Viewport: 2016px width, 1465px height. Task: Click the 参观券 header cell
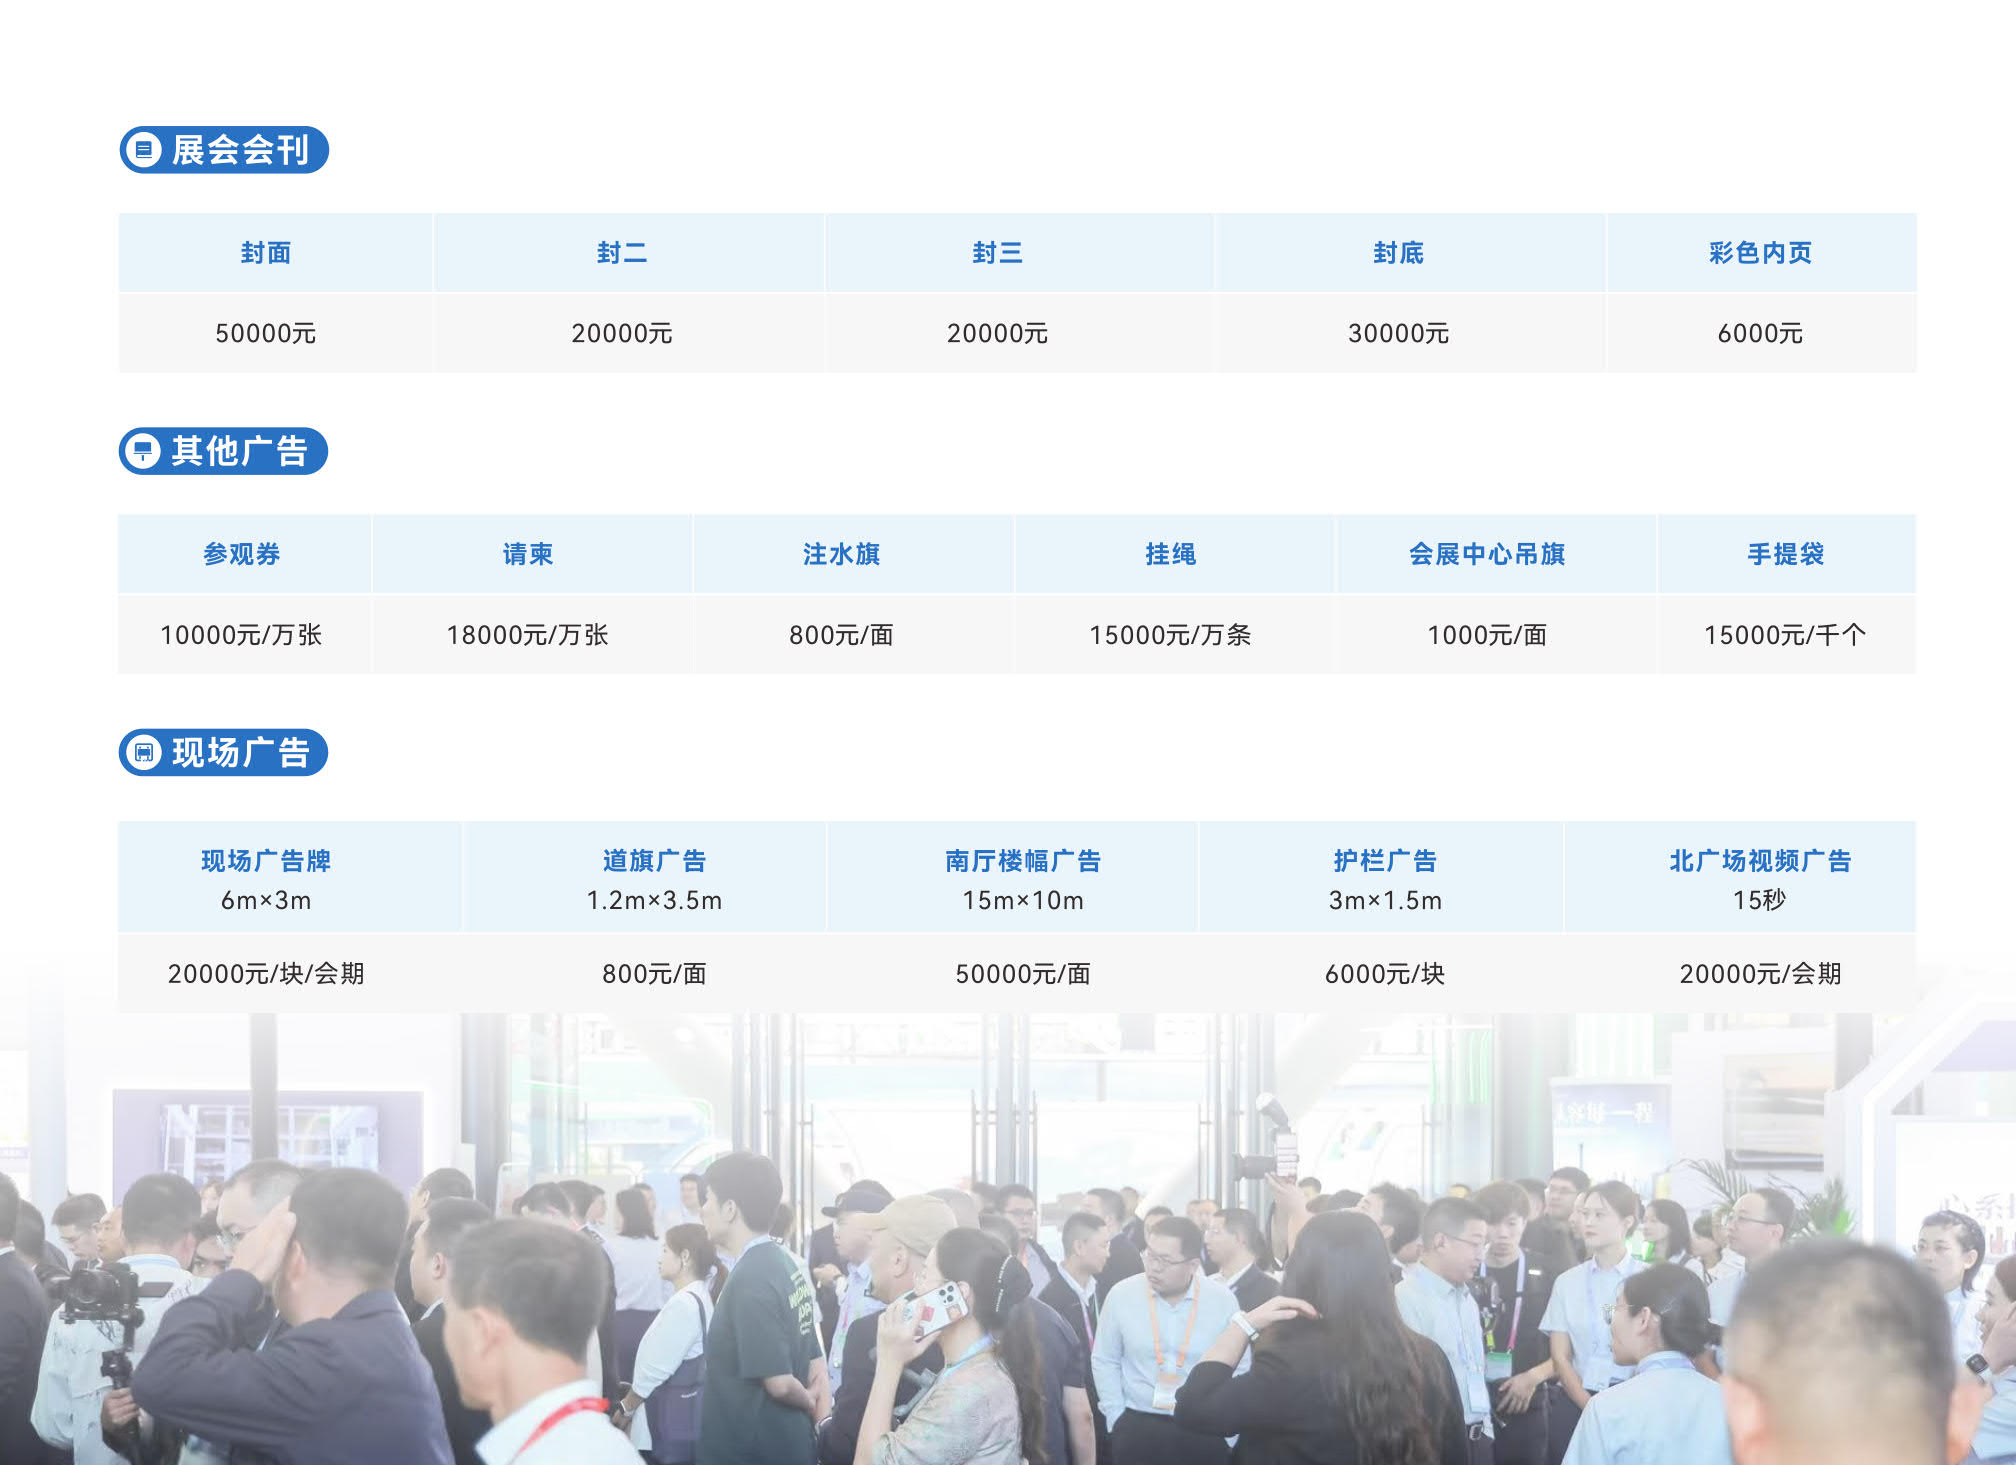[242, 554]
